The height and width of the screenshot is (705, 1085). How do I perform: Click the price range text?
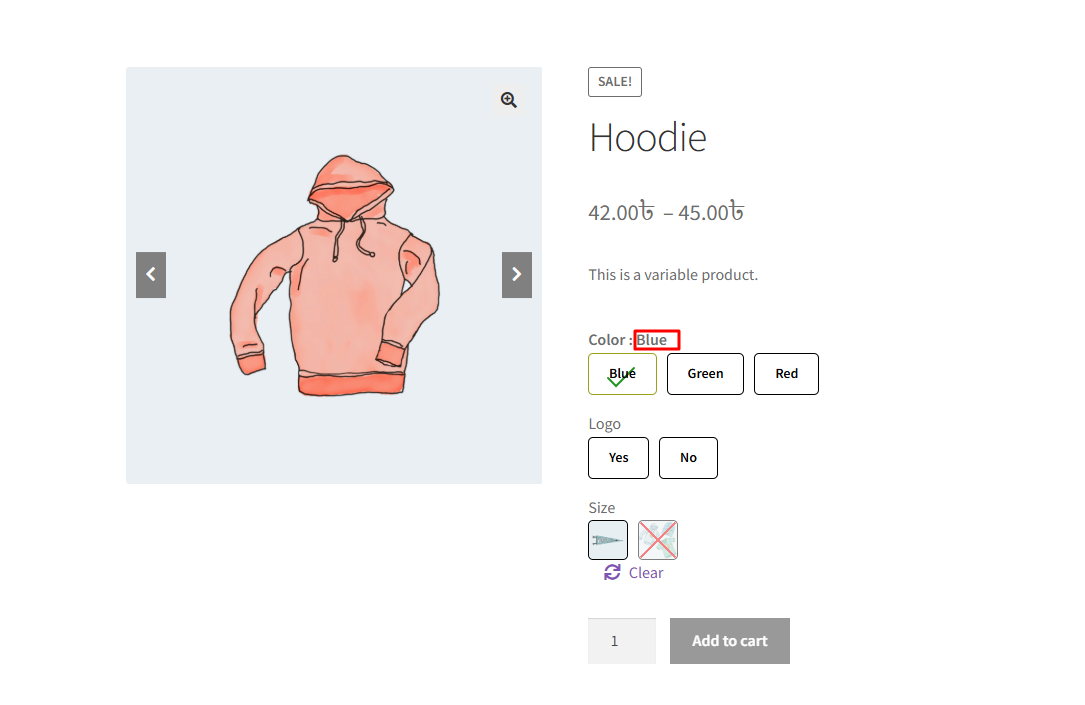pos(666,212)
